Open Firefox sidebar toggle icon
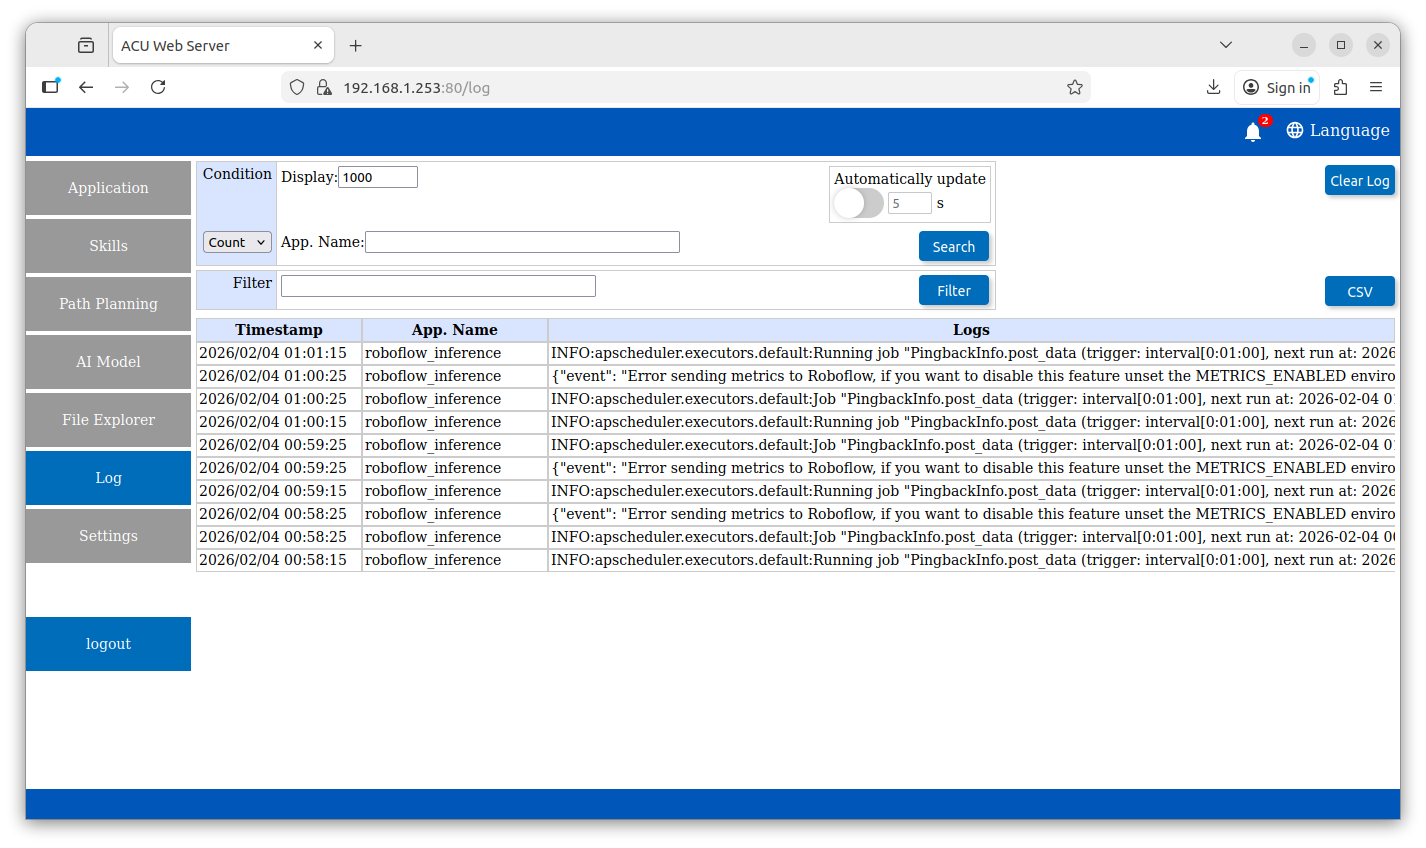The image size is (1426, 848). [x=50, y=87]
